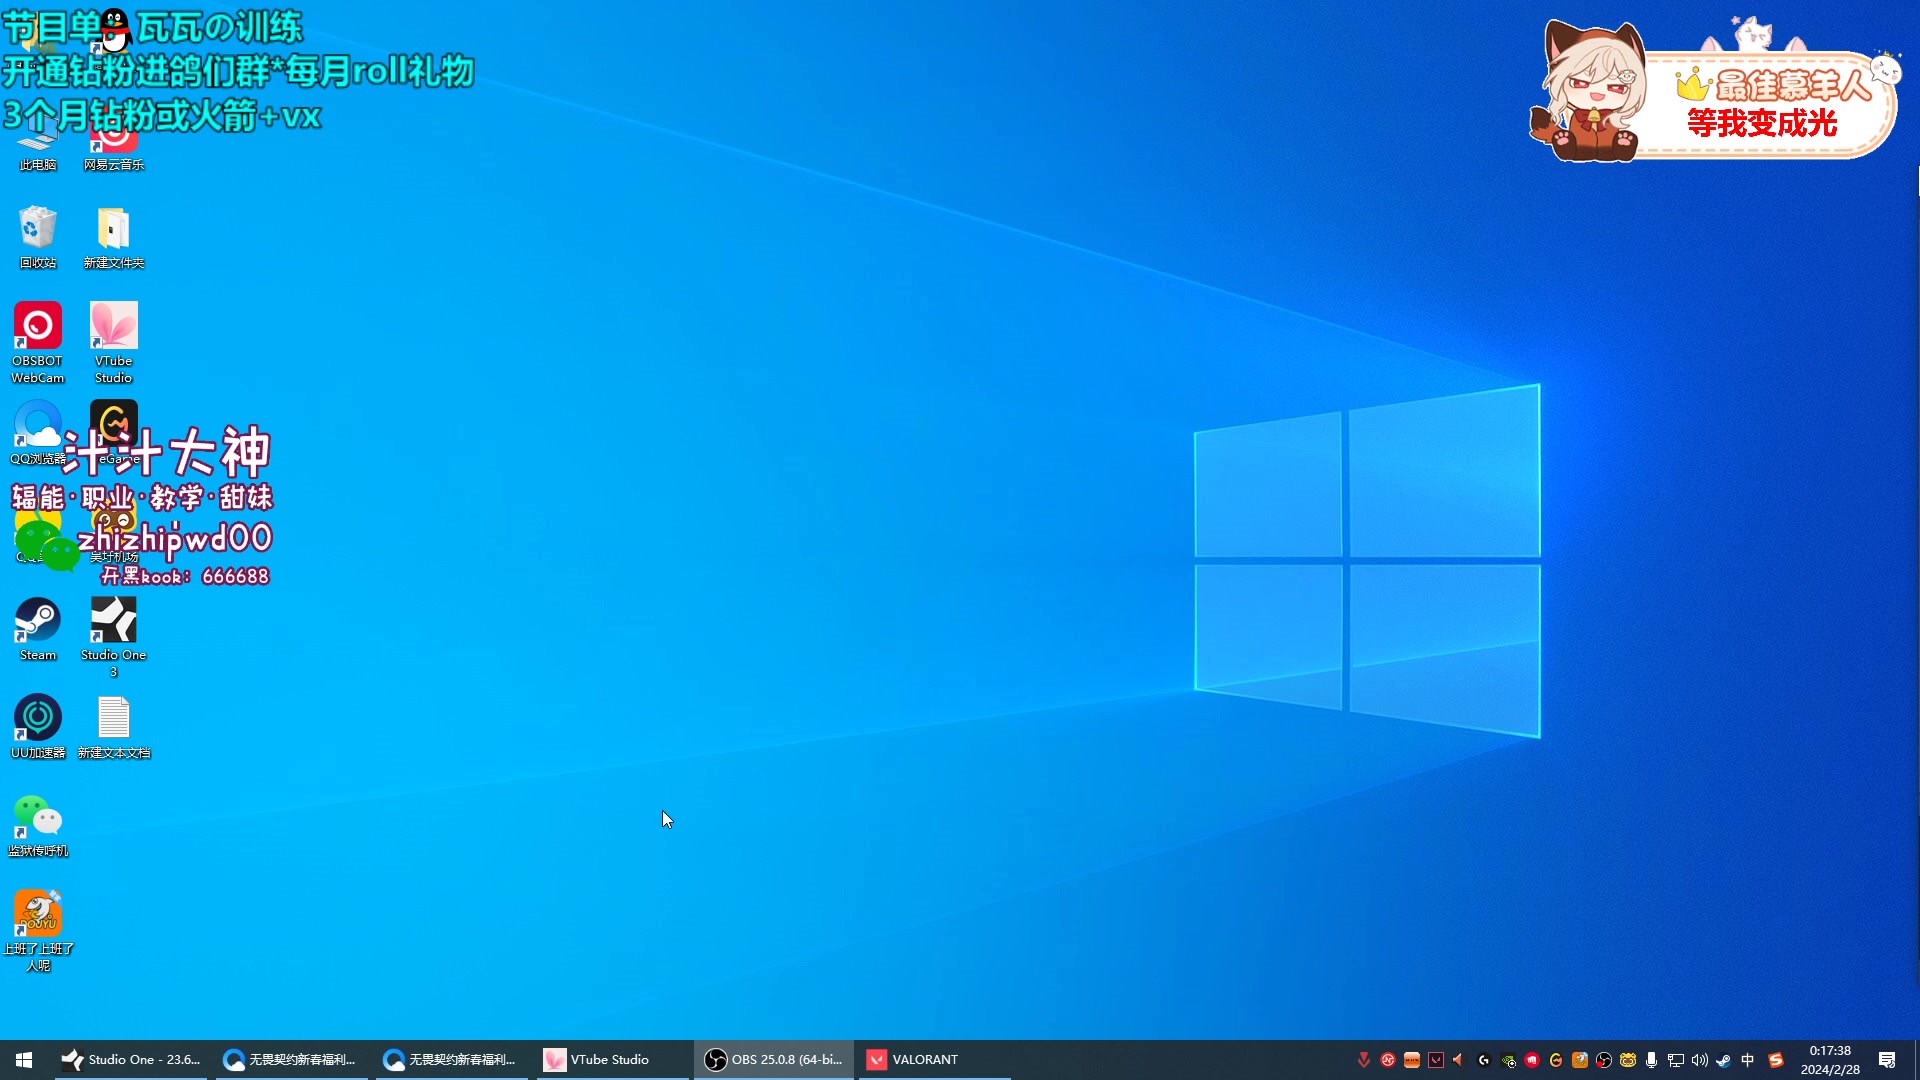Open the clock showing 0:17:38
This screenshot has width=1920, height=1080.
(1830, 1060)
